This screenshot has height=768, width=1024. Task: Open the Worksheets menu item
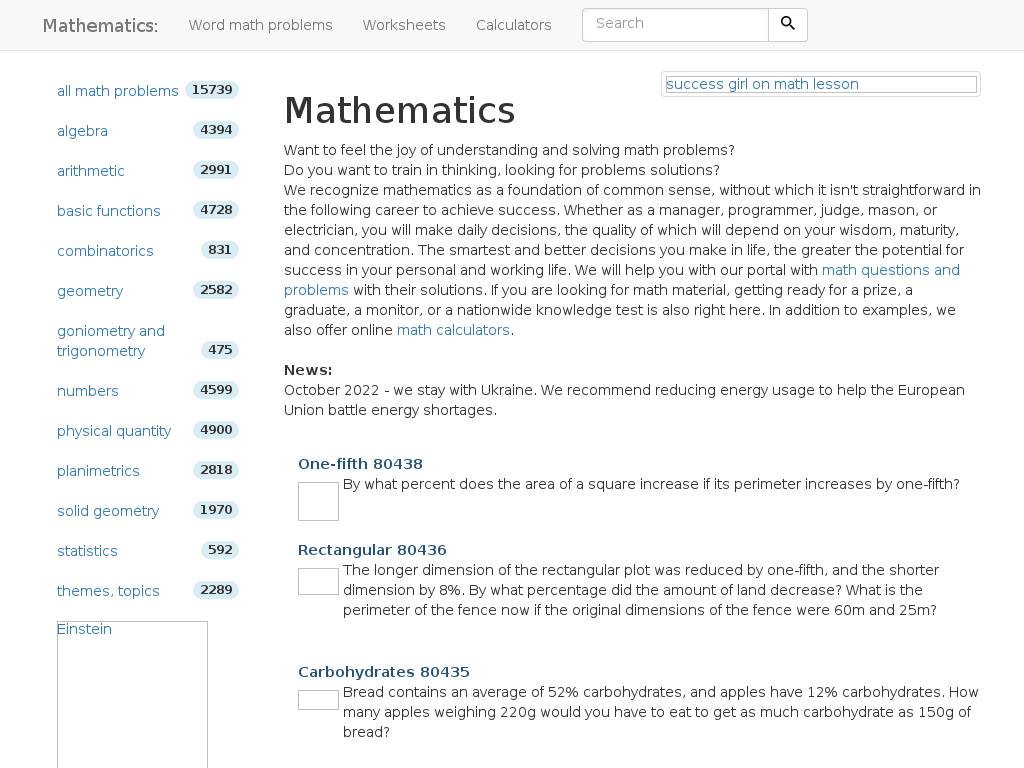pos(404,25)
